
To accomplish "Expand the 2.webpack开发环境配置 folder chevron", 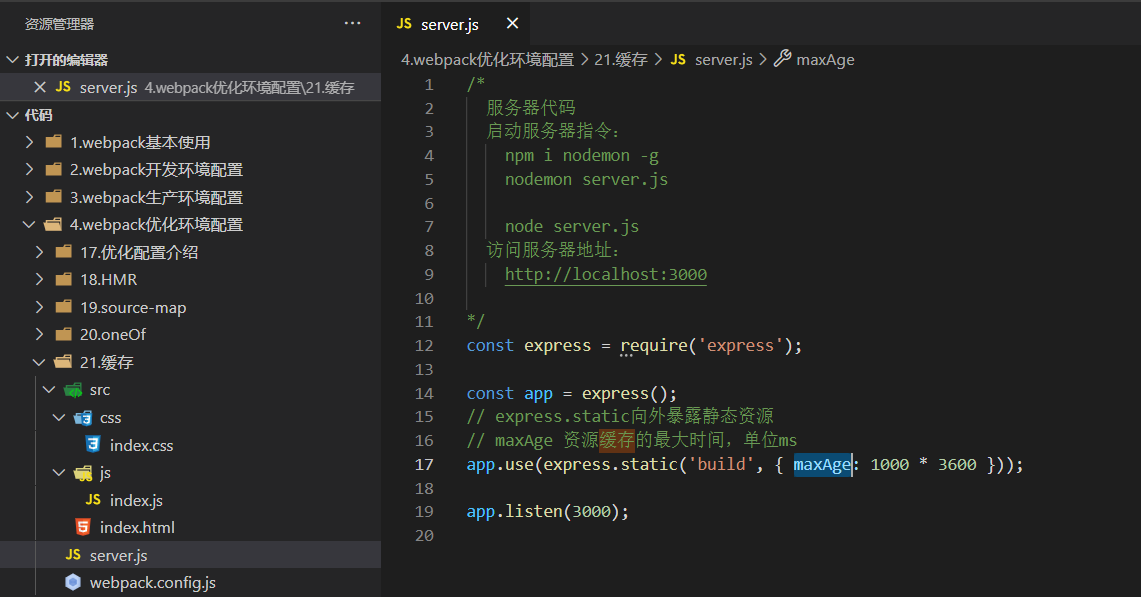I will (29, 170).
